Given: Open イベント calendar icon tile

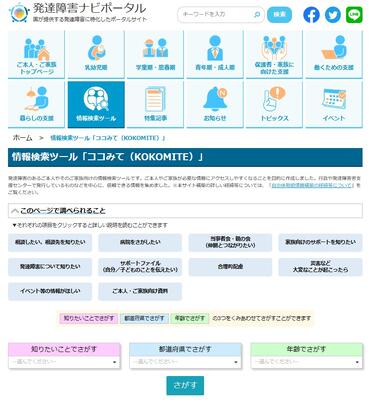Looking at the screenshot, I should (334, 105).
